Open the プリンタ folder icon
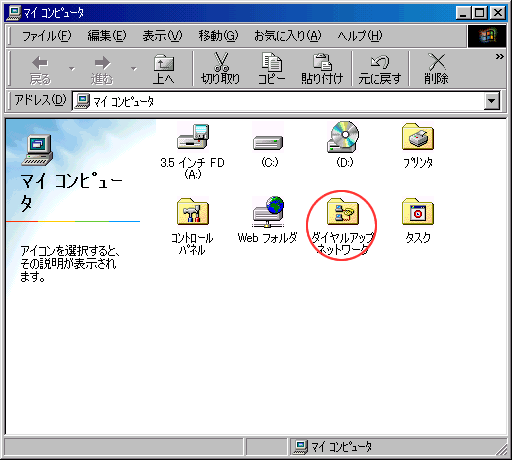This screenshot has width=512, height=460. 418,137
